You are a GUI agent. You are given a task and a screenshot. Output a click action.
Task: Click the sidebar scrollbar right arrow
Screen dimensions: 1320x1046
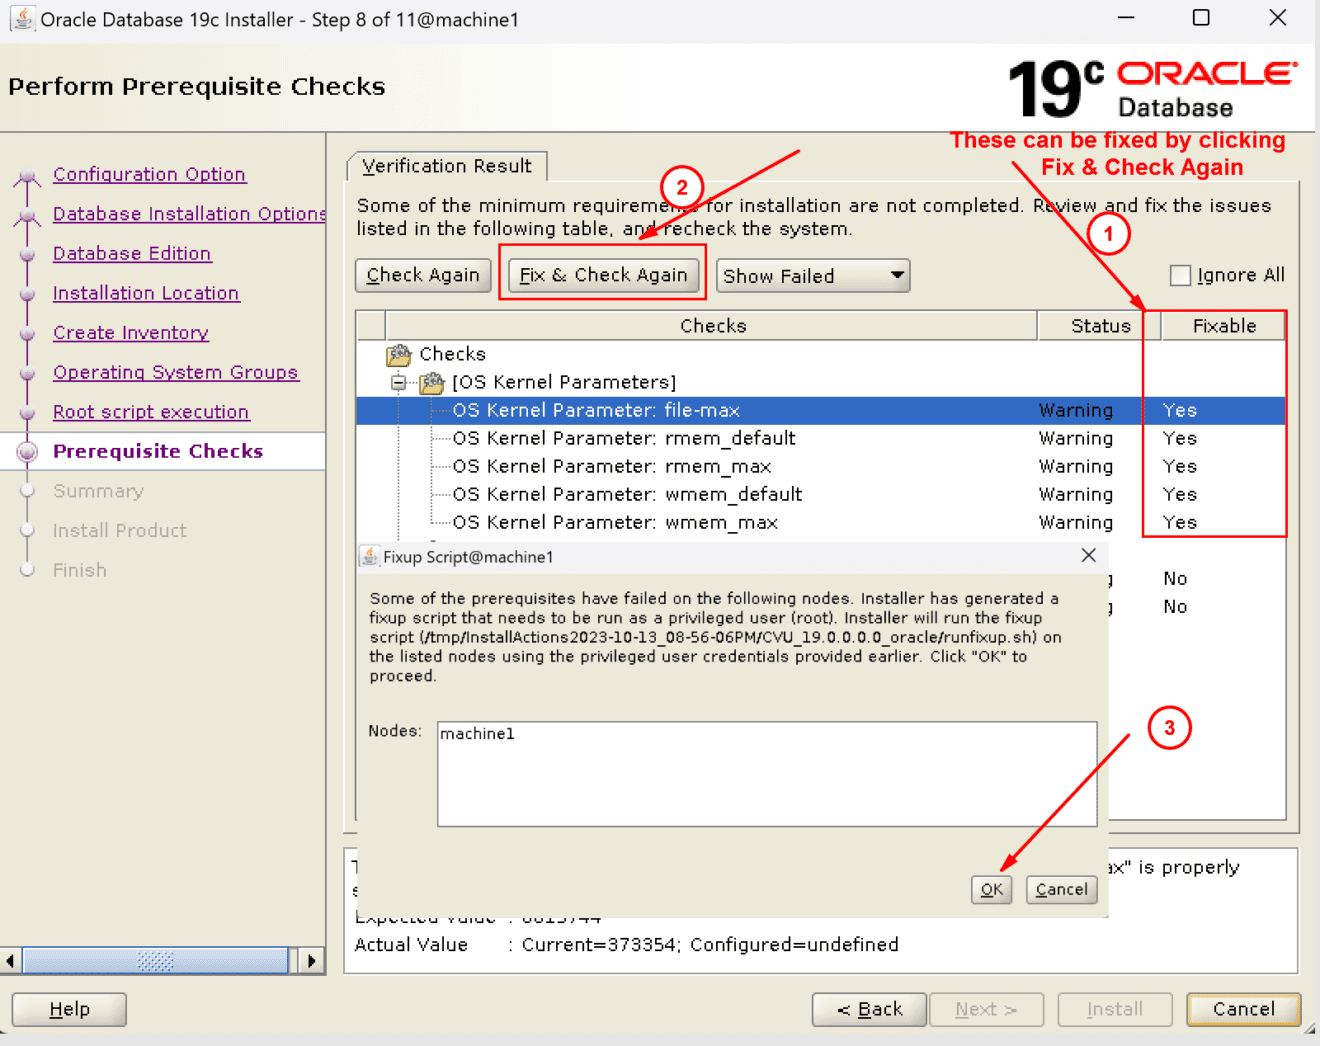click(x=311, y=960)
